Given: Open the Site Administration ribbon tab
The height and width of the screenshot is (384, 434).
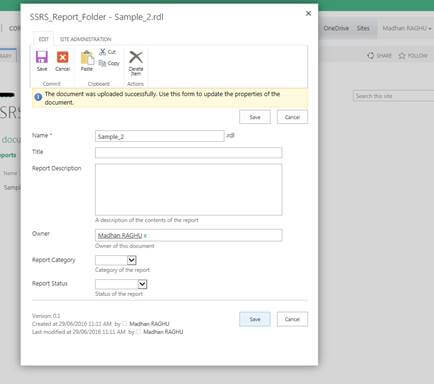Looking at the screenshot, I should coord(86,39).
